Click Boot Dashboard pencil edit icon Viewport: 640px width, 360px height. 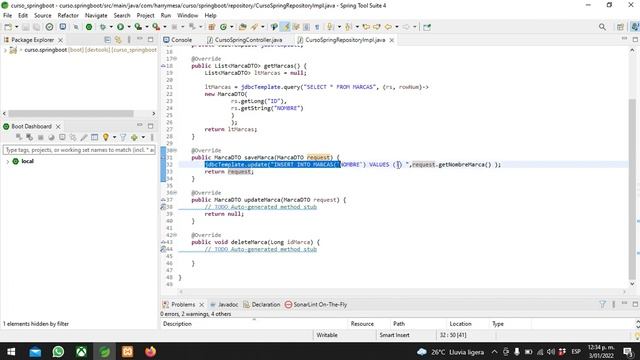84,137
